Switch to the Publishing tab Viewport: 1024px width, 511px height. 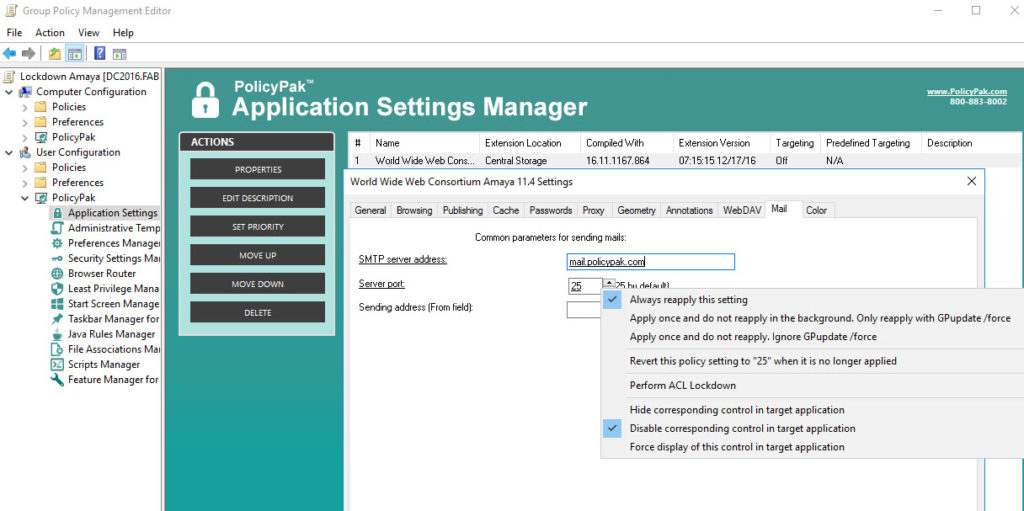(462, 210)
